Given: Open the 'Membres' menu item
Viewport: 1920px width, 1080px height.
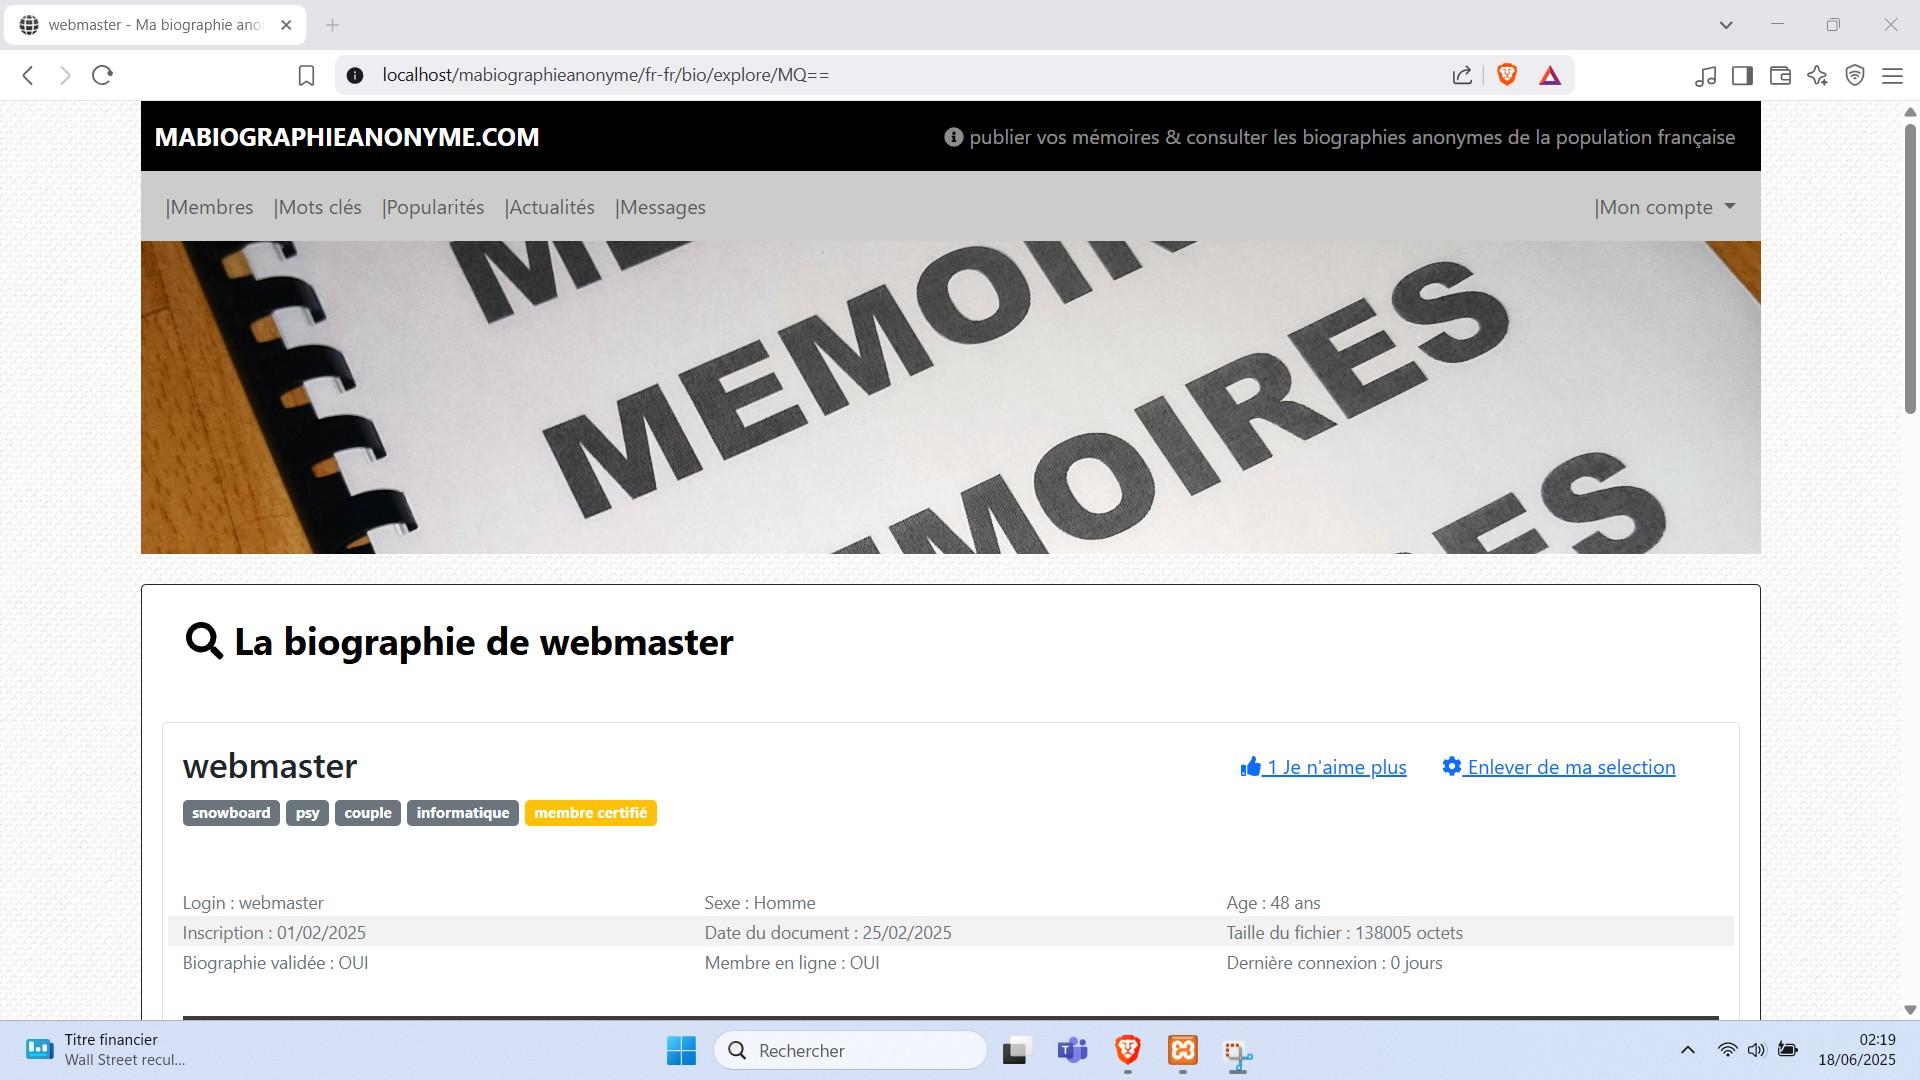Looking at the screenshot, I should coord(210,207).
